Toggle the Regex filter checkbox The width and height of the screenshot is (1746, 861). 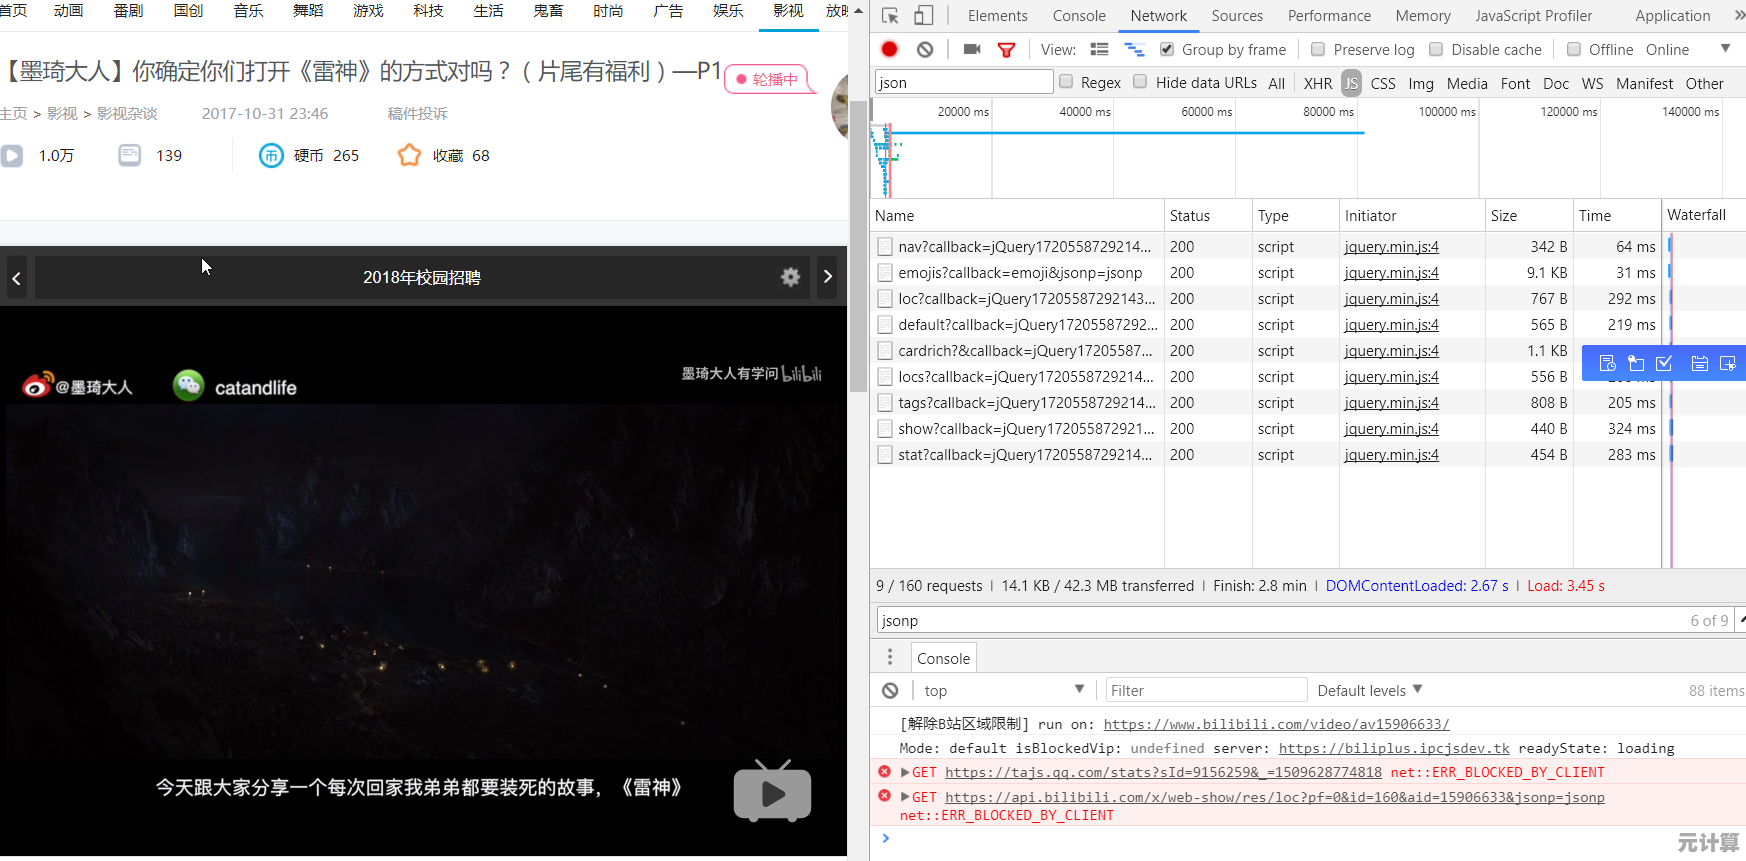point(1066,82)
